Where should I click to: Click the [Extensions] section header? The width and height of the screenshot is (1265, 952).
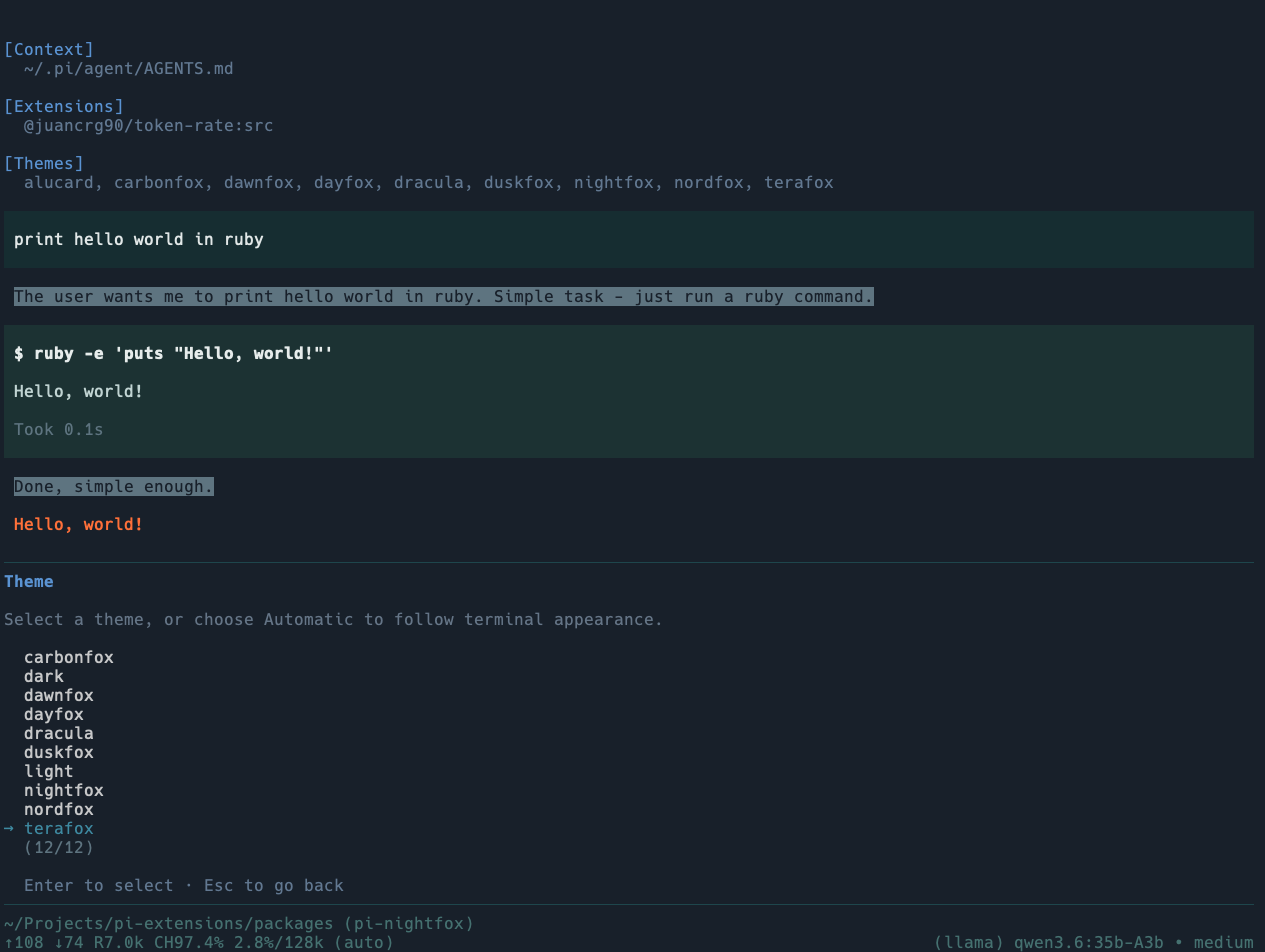(x=64, y=106)
